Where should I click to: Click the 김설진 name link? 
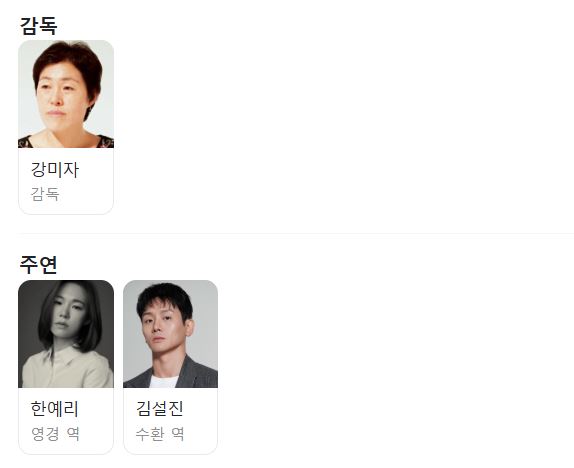pyautogui.click(x=160, y=409)
